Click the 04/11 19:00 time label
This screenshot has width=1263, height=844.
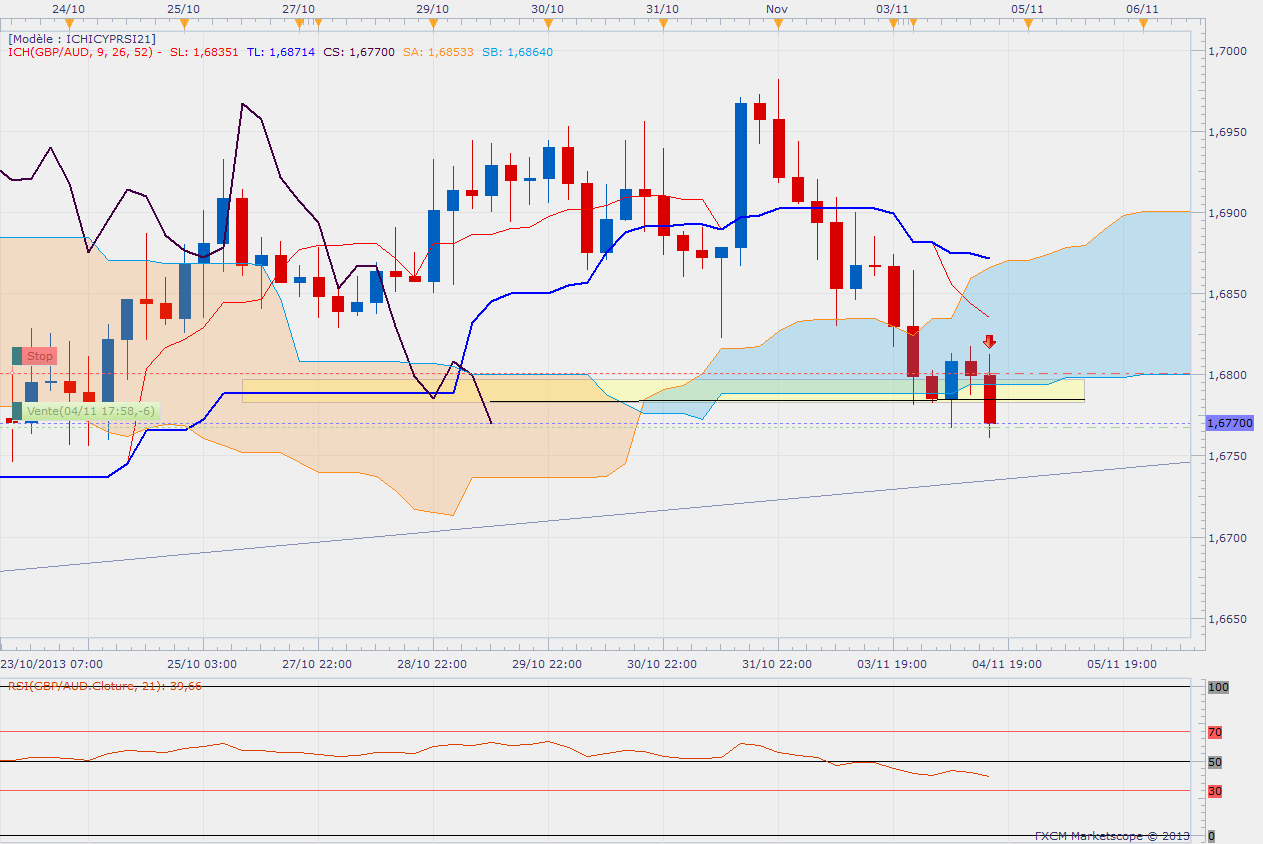pos(1007,663)
